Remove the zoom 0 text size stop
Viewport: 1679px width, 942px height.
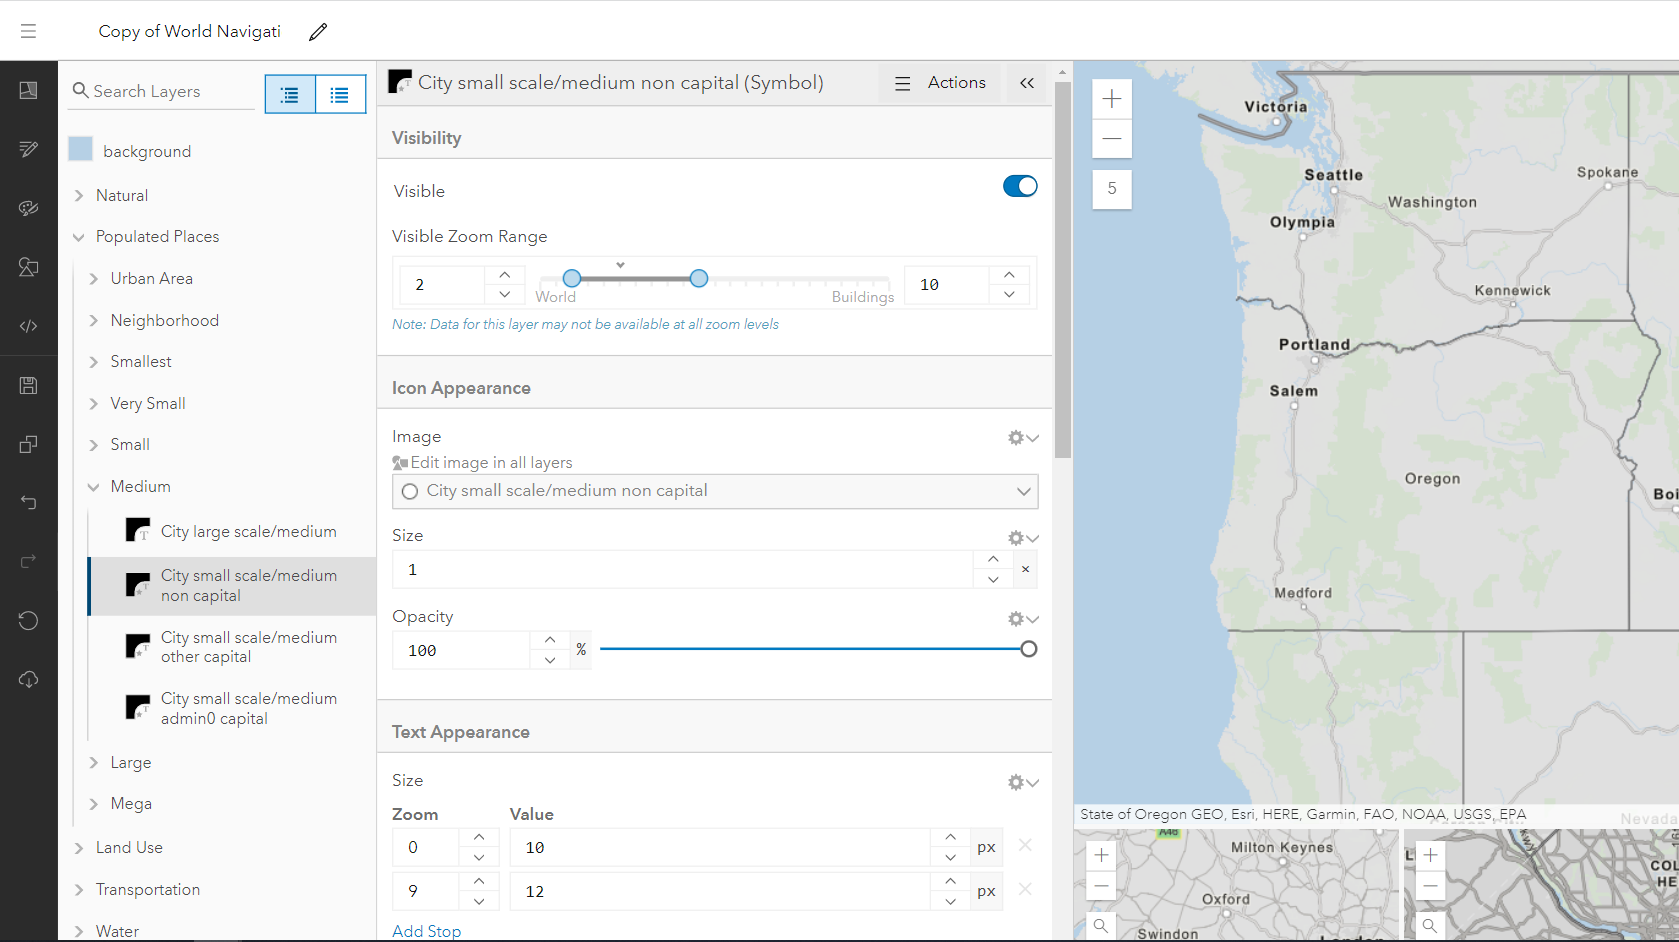pos(1025,846)
